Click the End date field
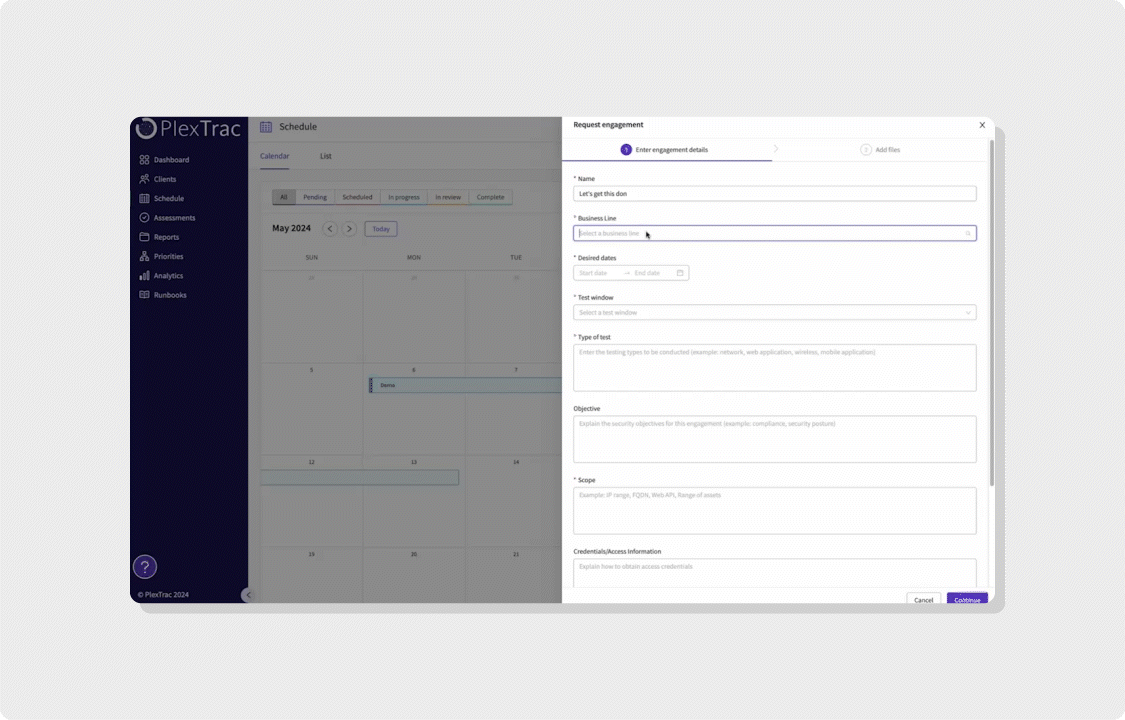 651,273
